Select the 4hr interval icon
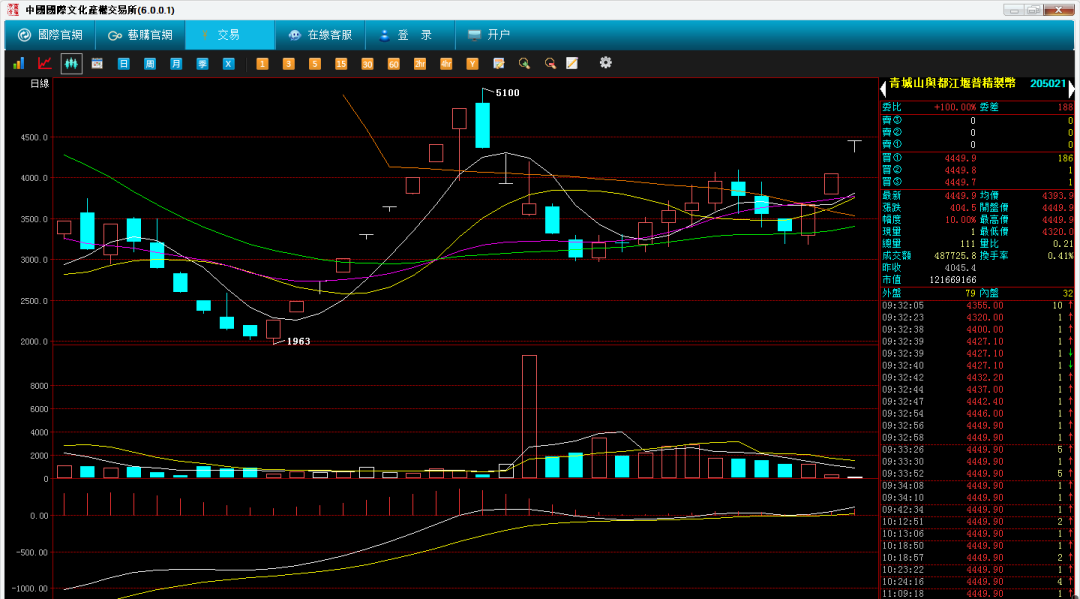This screenshot has height=599, width=1080. [446, 63]
